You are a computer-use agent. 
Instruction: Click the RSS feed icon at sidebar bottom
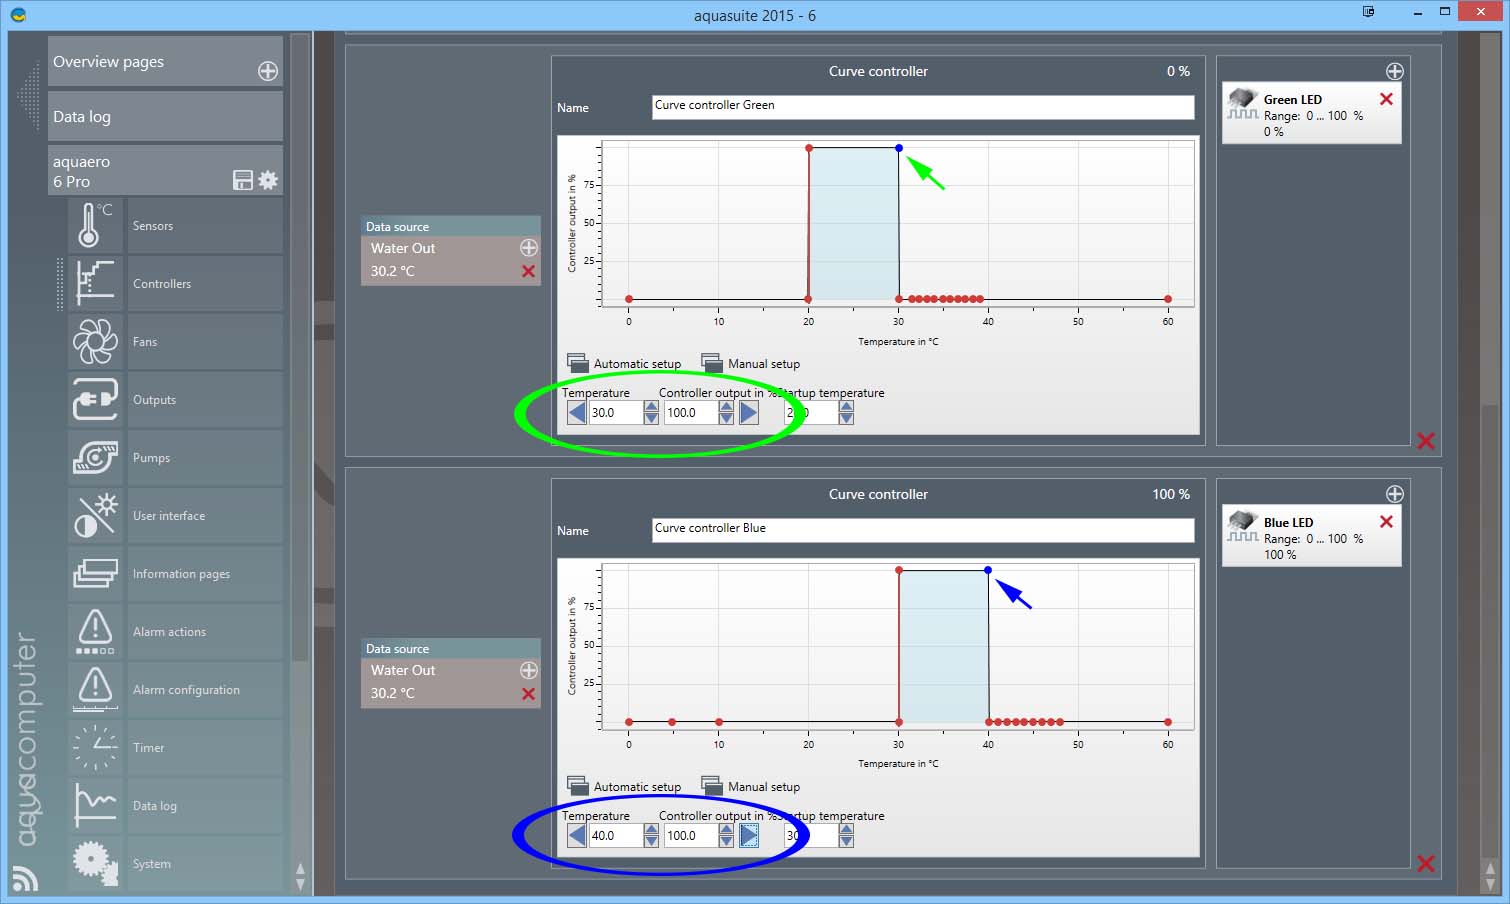click(x=25, y=877)
